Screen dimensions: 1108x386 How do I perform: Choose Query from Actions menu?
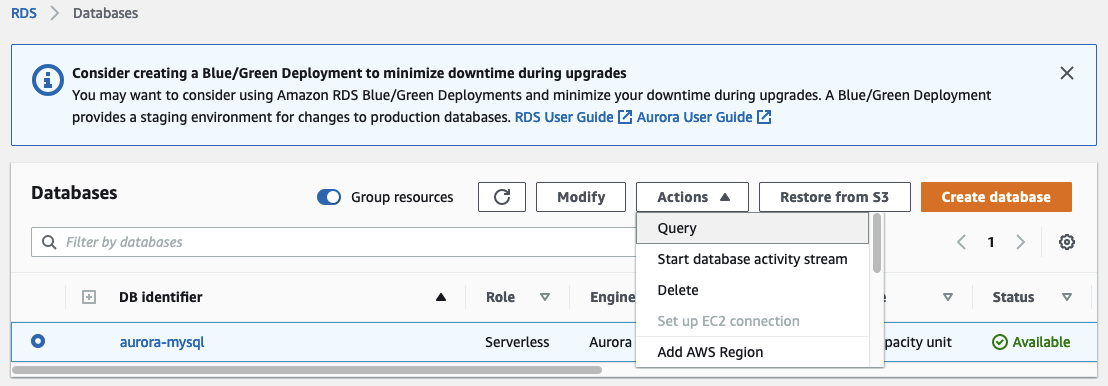click(753, 228)
